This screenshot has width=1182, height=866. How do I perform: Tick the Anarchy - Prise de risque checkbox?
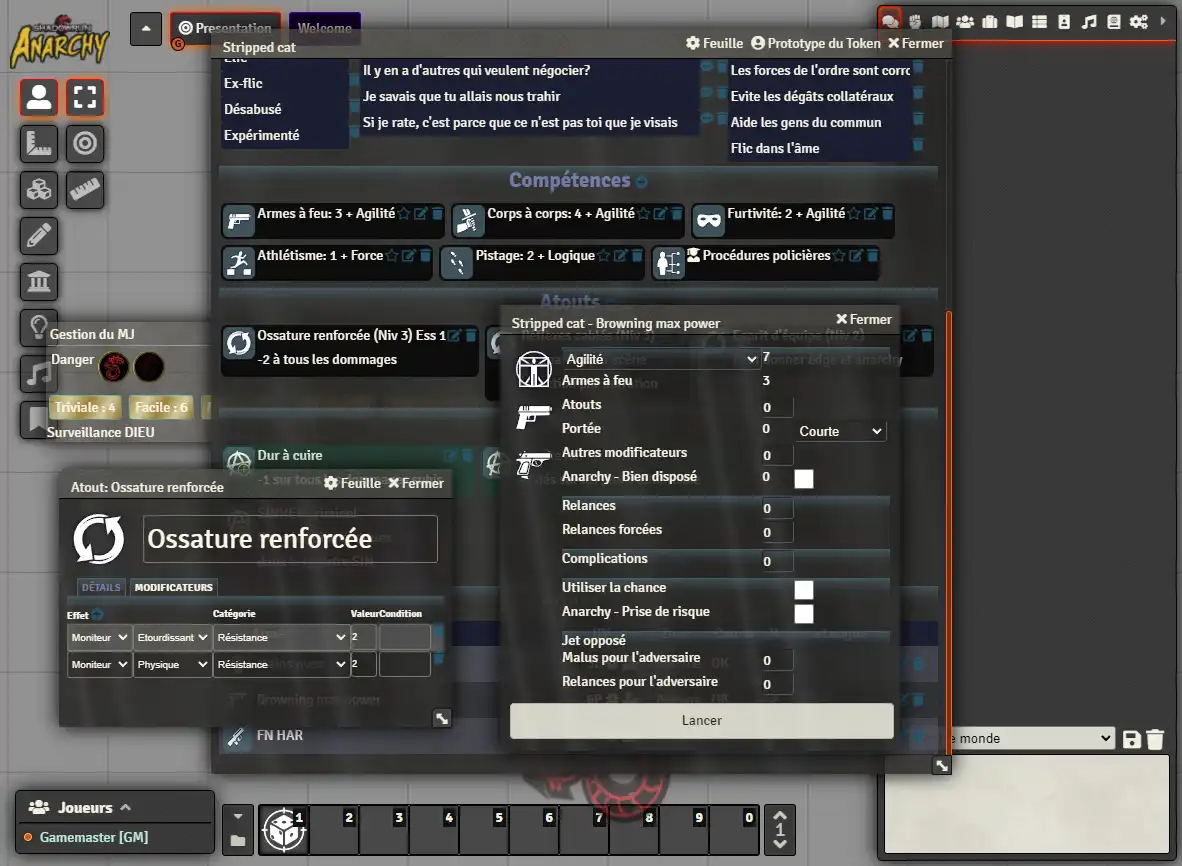click(x=803, y=614)
